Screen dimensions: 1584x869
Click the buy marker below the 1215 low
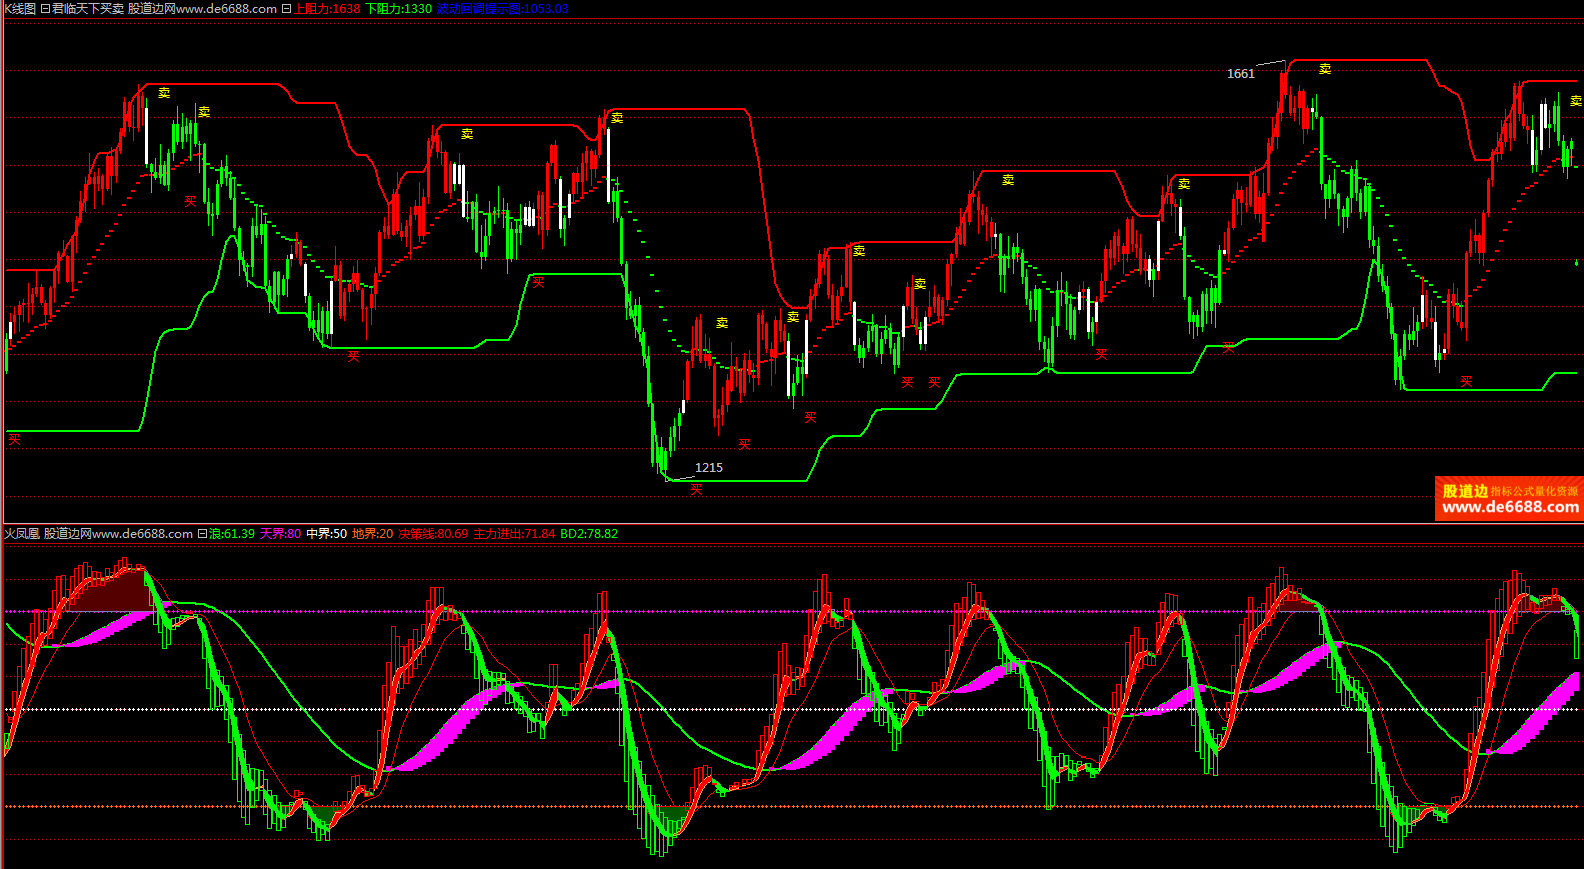tap(696, 489)
